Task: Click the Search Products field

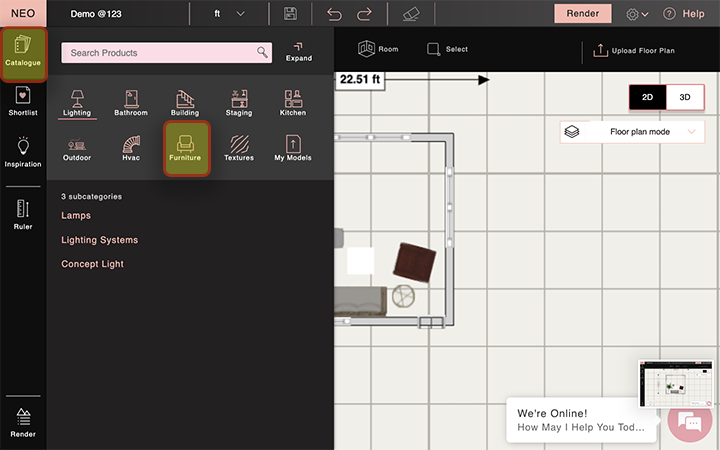Action: 166,53
